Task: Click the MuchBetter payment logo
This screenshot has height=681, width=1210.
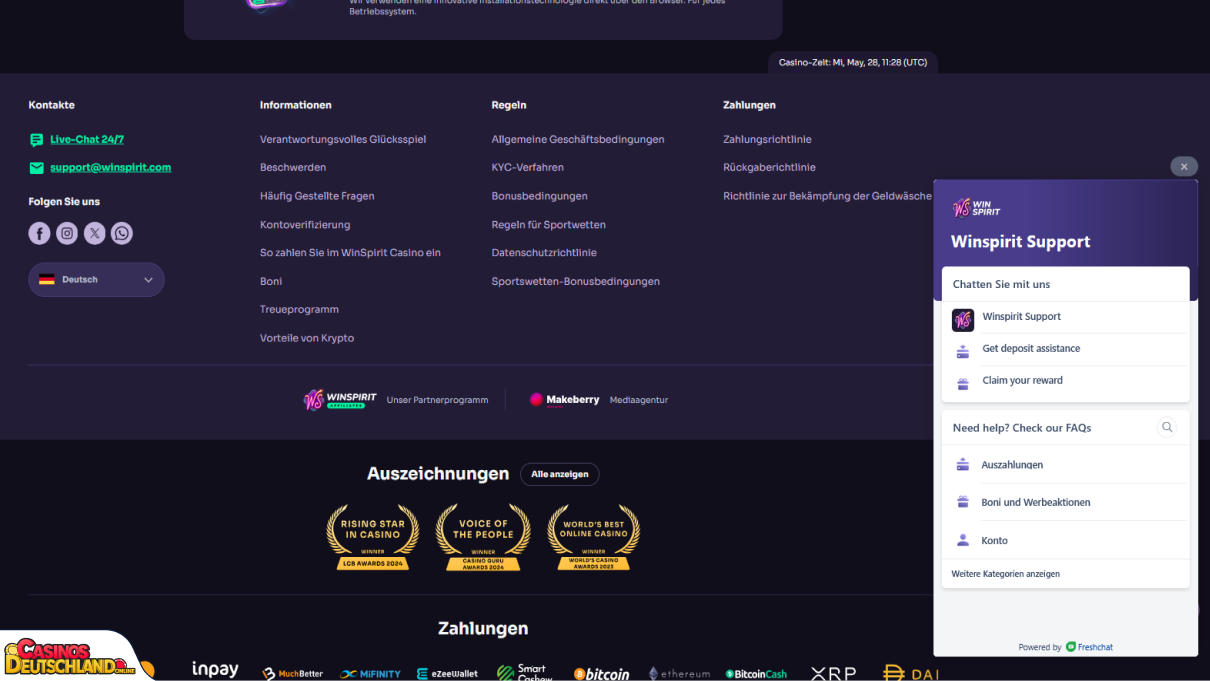Action: [x=293, y=674]
